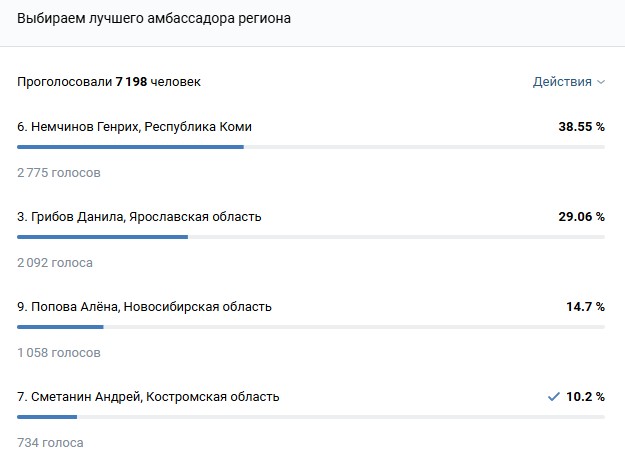Screen dimensions: 625x457
Task: Click the 14.7 % result value
Action: (585, 307)
